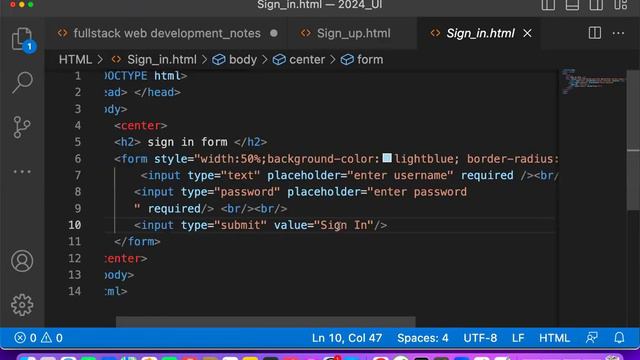
Task: Click the feedback/account status bar icon
Action: click(592, 338)
